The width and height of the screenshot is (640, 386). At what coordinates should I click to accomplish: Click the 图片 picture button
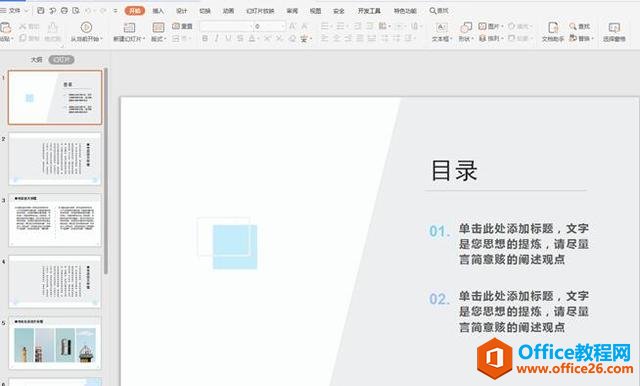(x=490, y=26)
